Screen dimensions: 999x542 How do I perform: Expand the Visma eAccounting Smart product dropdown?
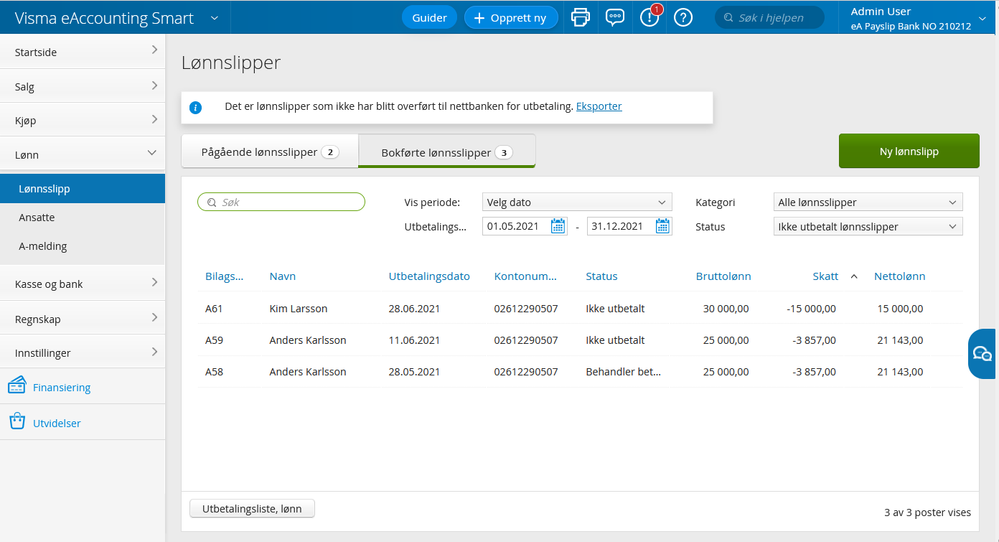pos(215,18)
